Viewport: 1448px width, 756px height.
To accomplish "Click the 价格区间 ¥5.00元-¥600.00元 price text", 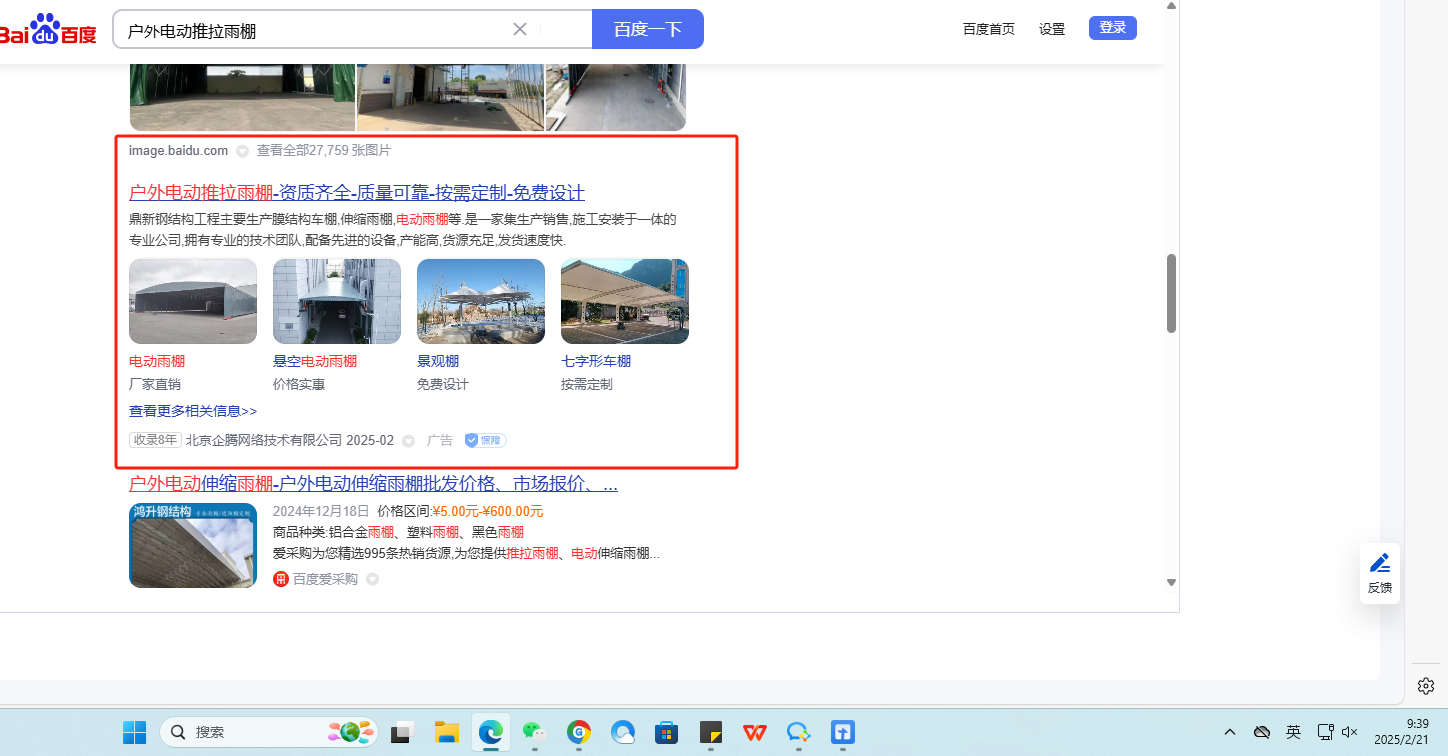I will click(x=460, y=512).
